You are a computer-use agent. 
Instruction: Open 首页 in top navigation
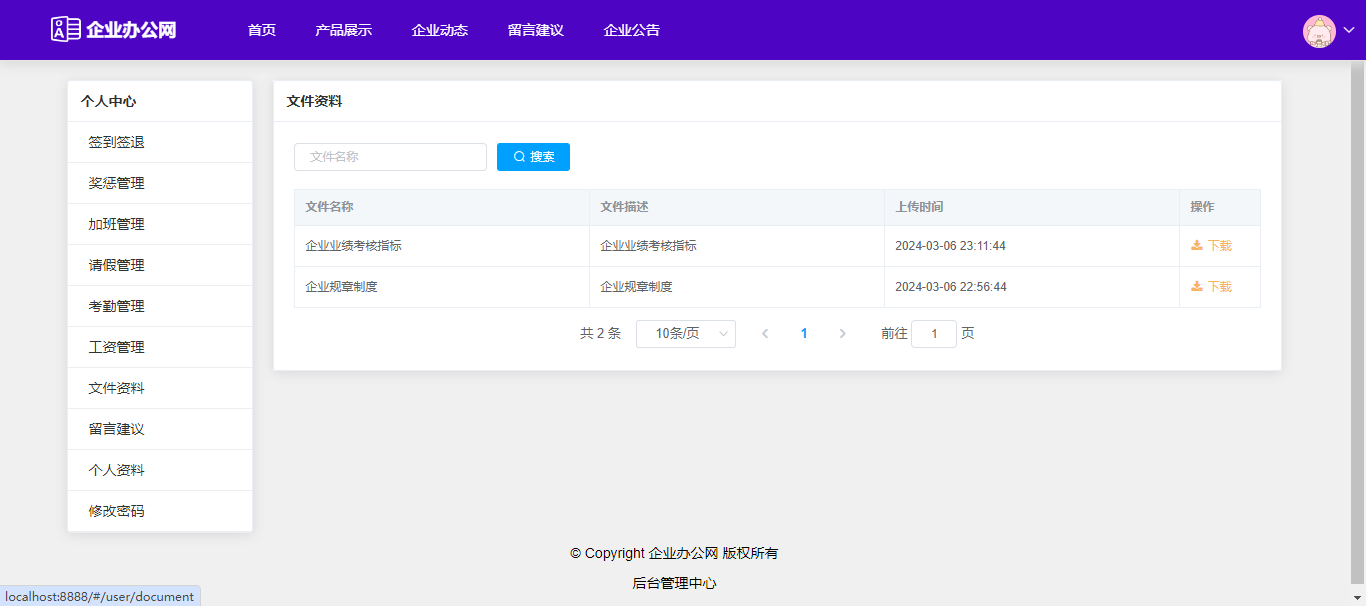[x=262, y=30]
